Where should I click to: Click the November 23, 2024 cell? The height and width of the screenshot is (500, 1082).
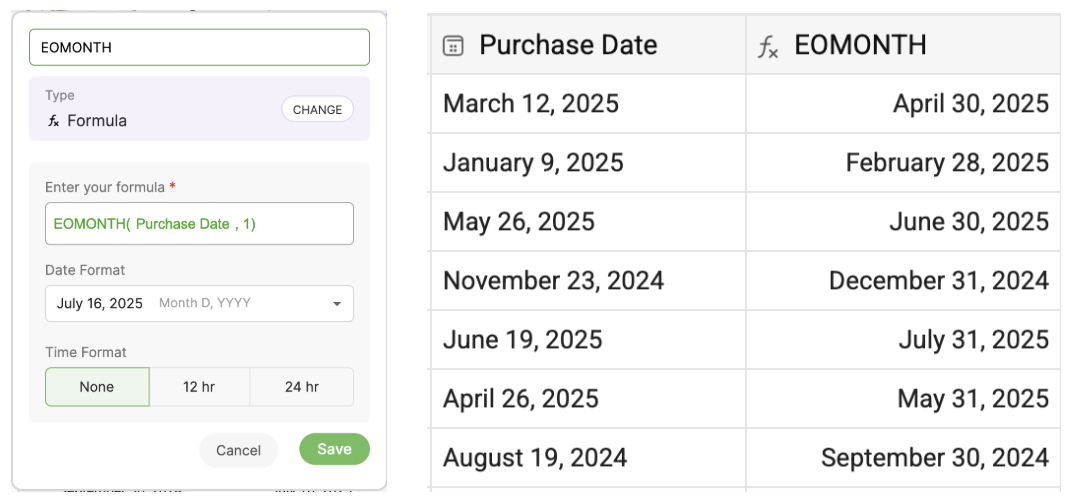point(587,281)
